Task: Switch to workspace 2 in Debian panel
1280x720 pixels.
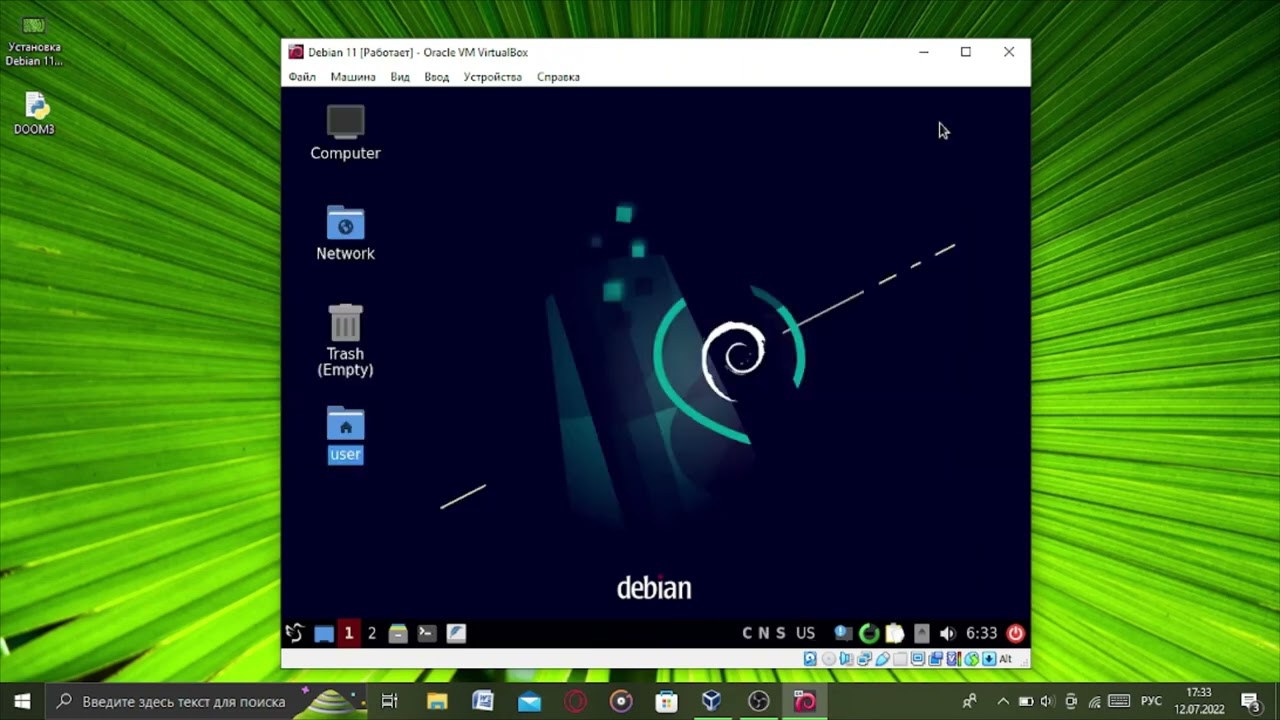Action: [x=372, y=633]
